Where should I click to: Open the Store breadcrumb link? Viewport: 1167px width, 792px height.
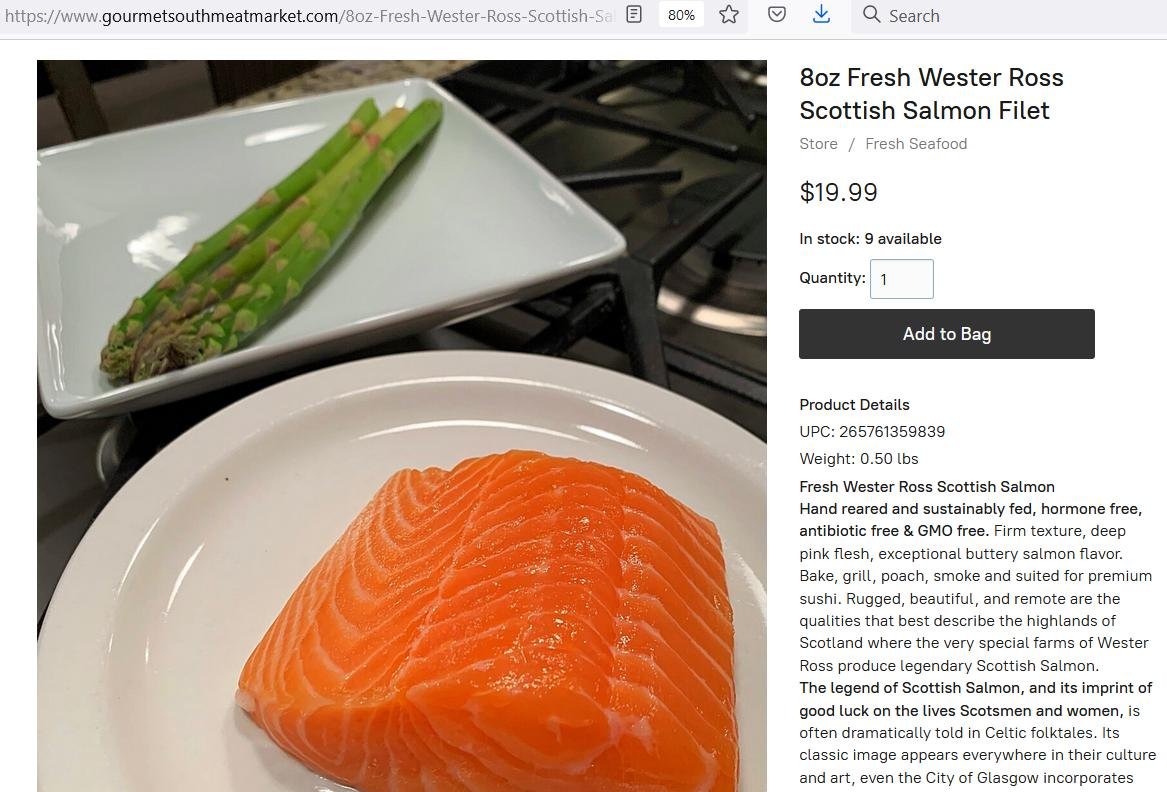tap(818, 144)
